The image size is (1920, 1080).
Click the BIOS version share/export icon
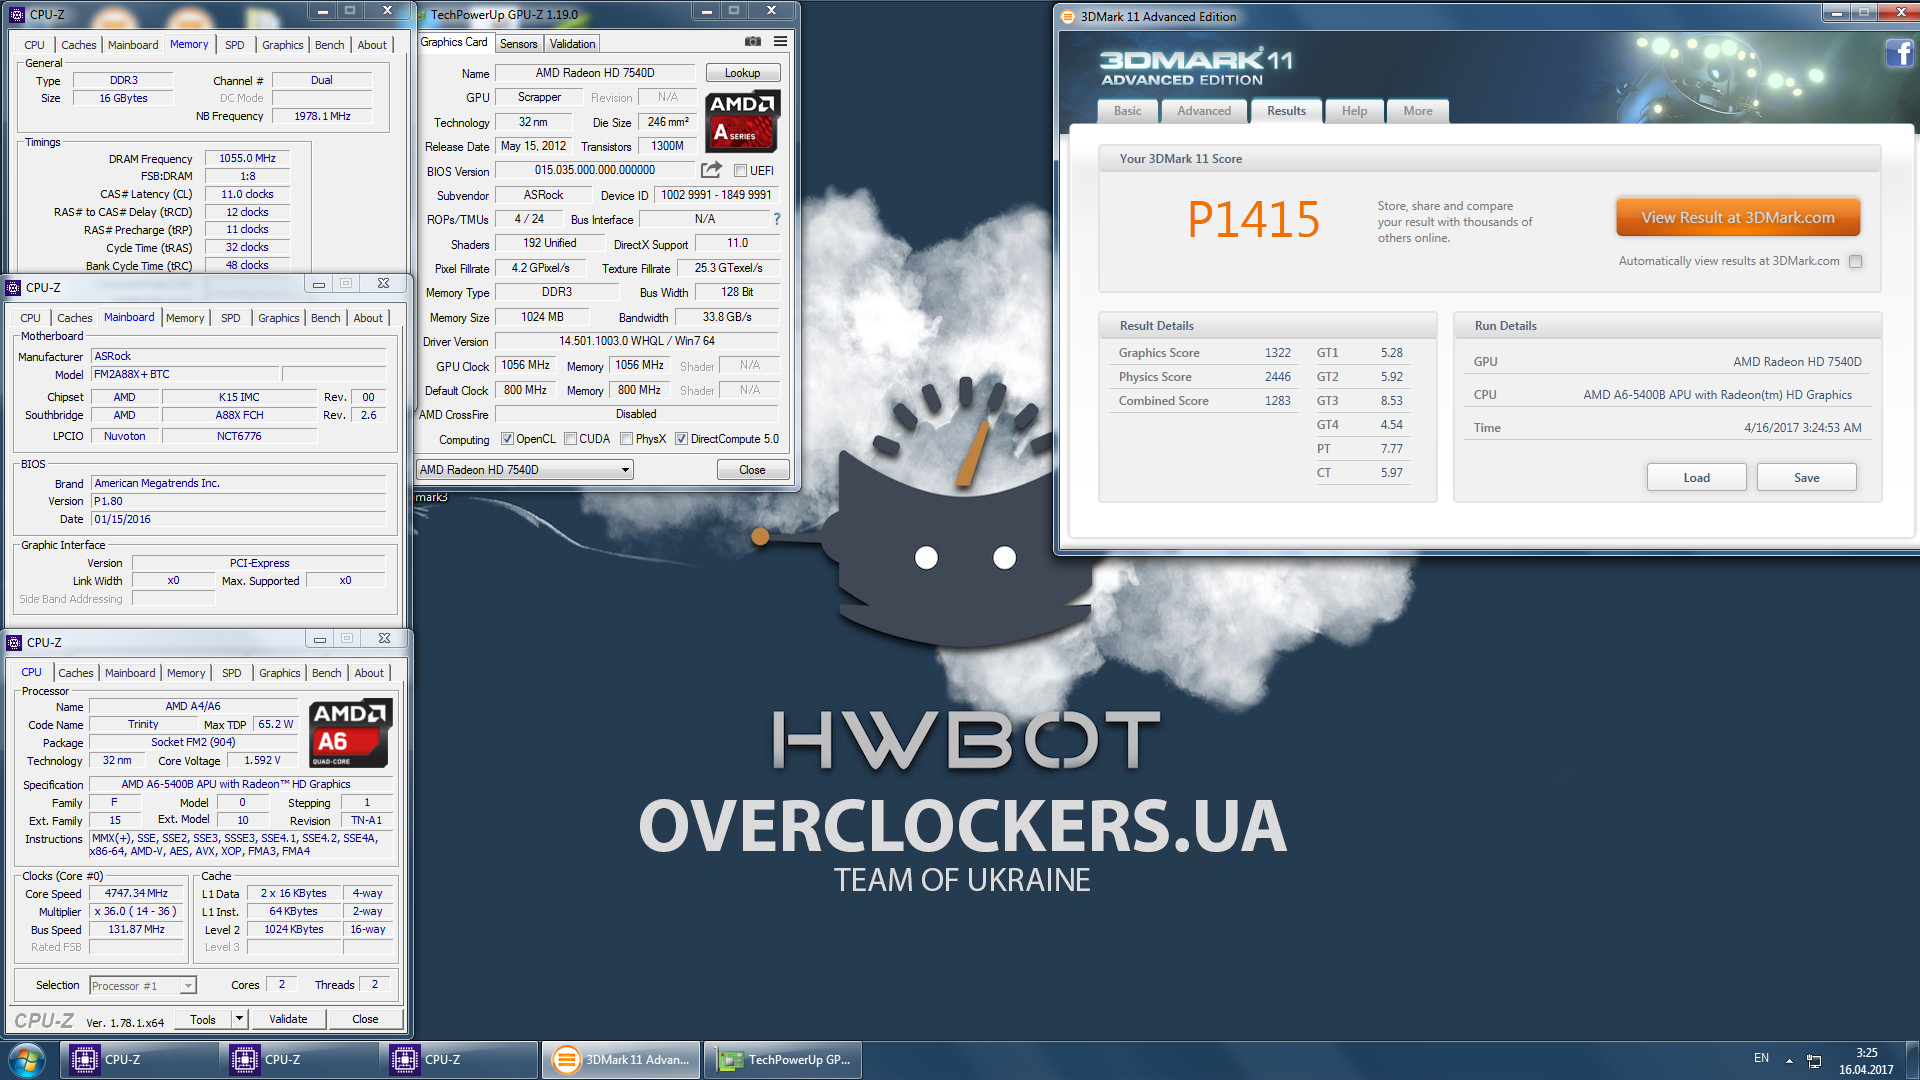coord(711,170)
